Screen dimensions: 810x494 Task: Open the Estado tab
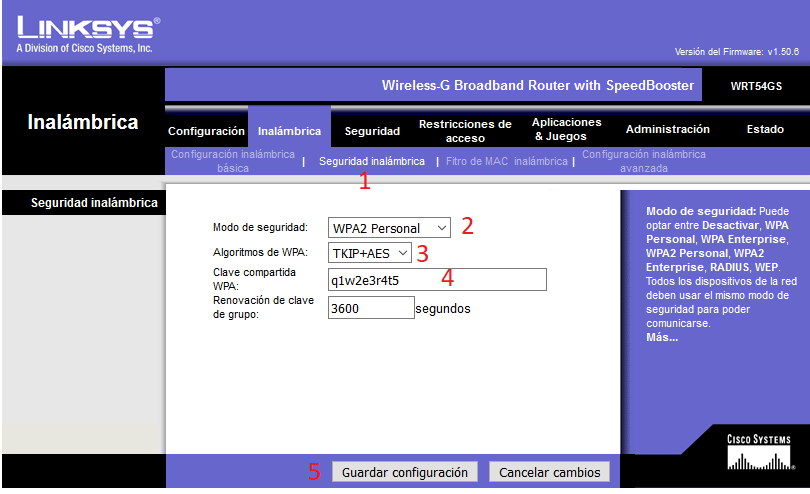(x=765, y=129)
